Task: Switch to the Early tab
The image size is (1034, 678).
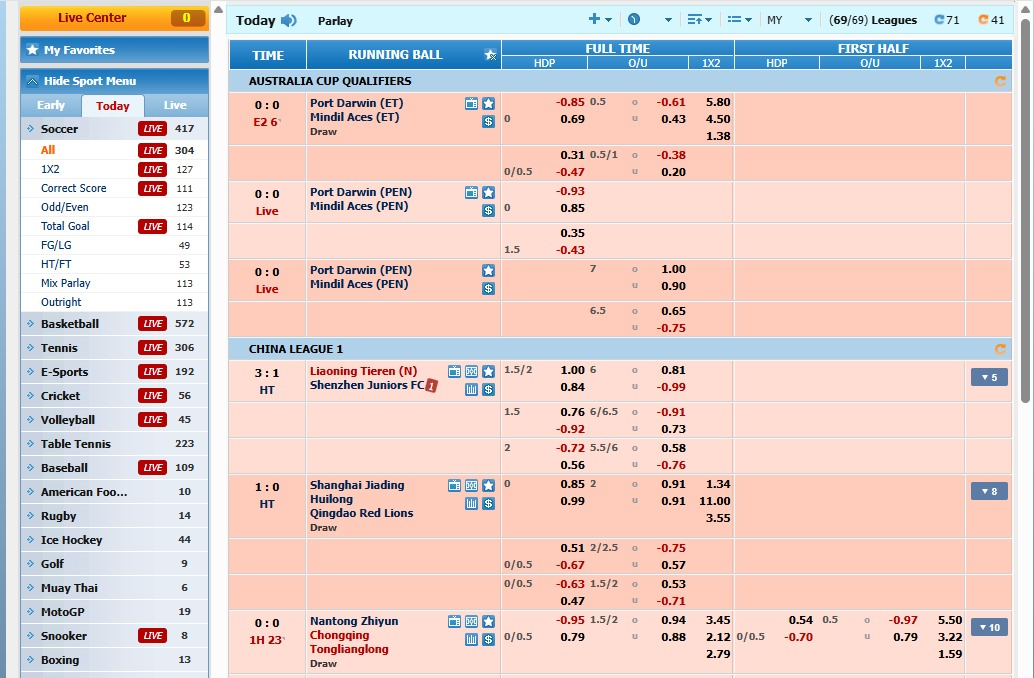Action: pos(51,106)
